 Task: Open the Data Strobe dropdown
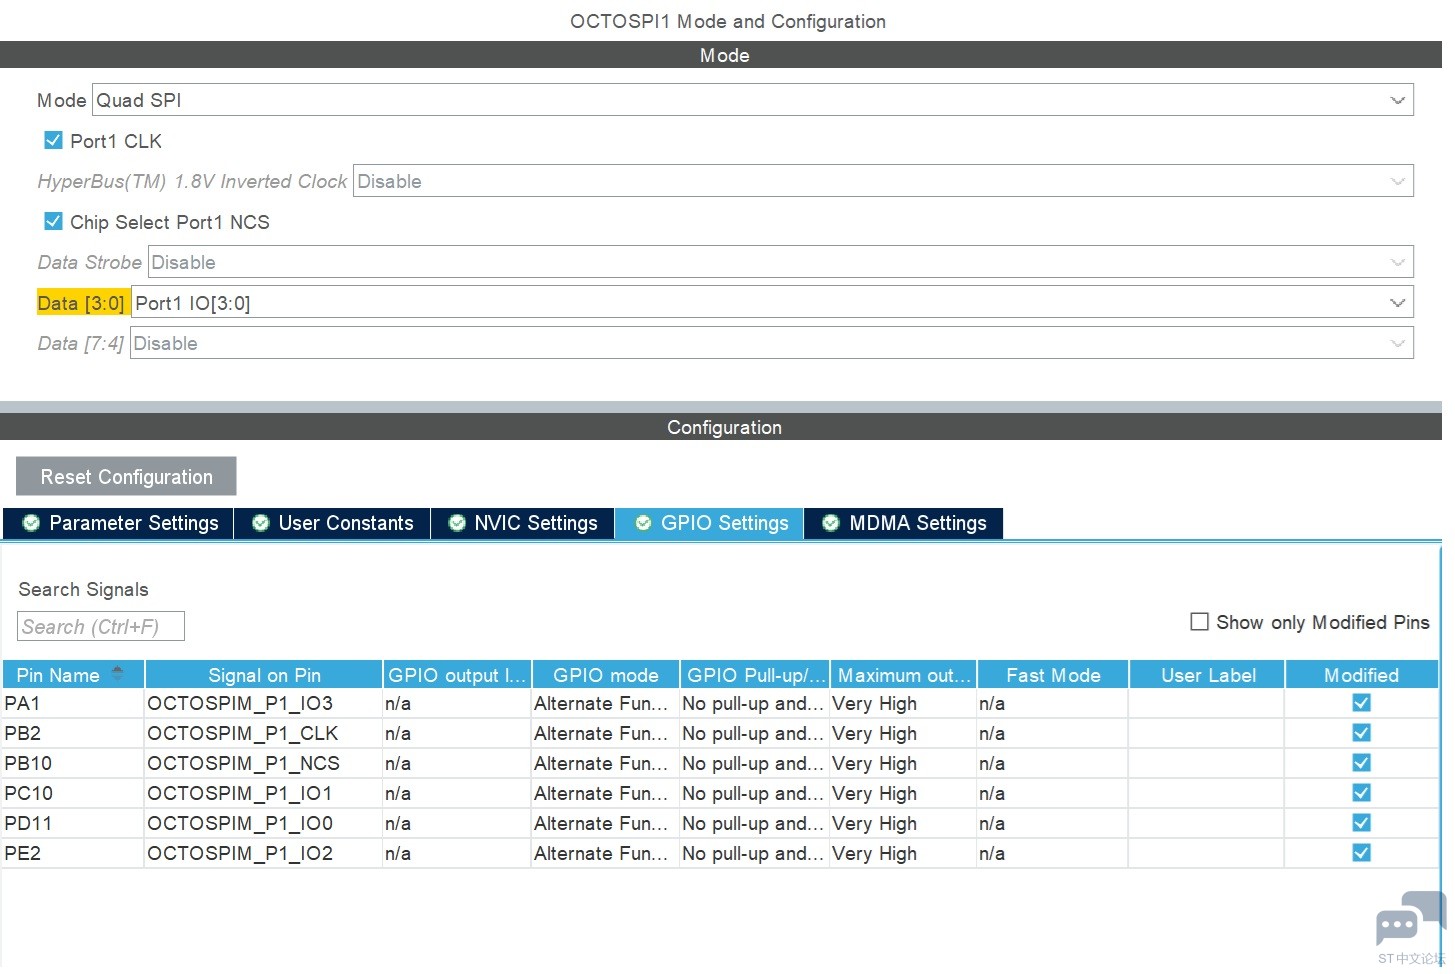coord(780,262)
